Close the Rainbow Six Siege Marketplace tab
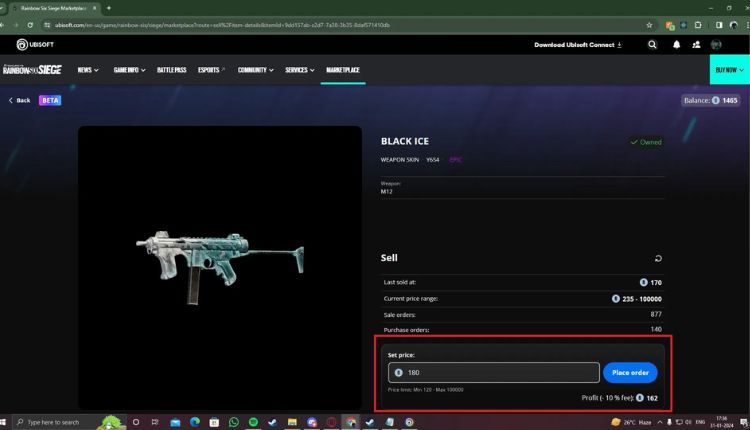Viewport: 750px width, 430px height. tap(94, 8)
